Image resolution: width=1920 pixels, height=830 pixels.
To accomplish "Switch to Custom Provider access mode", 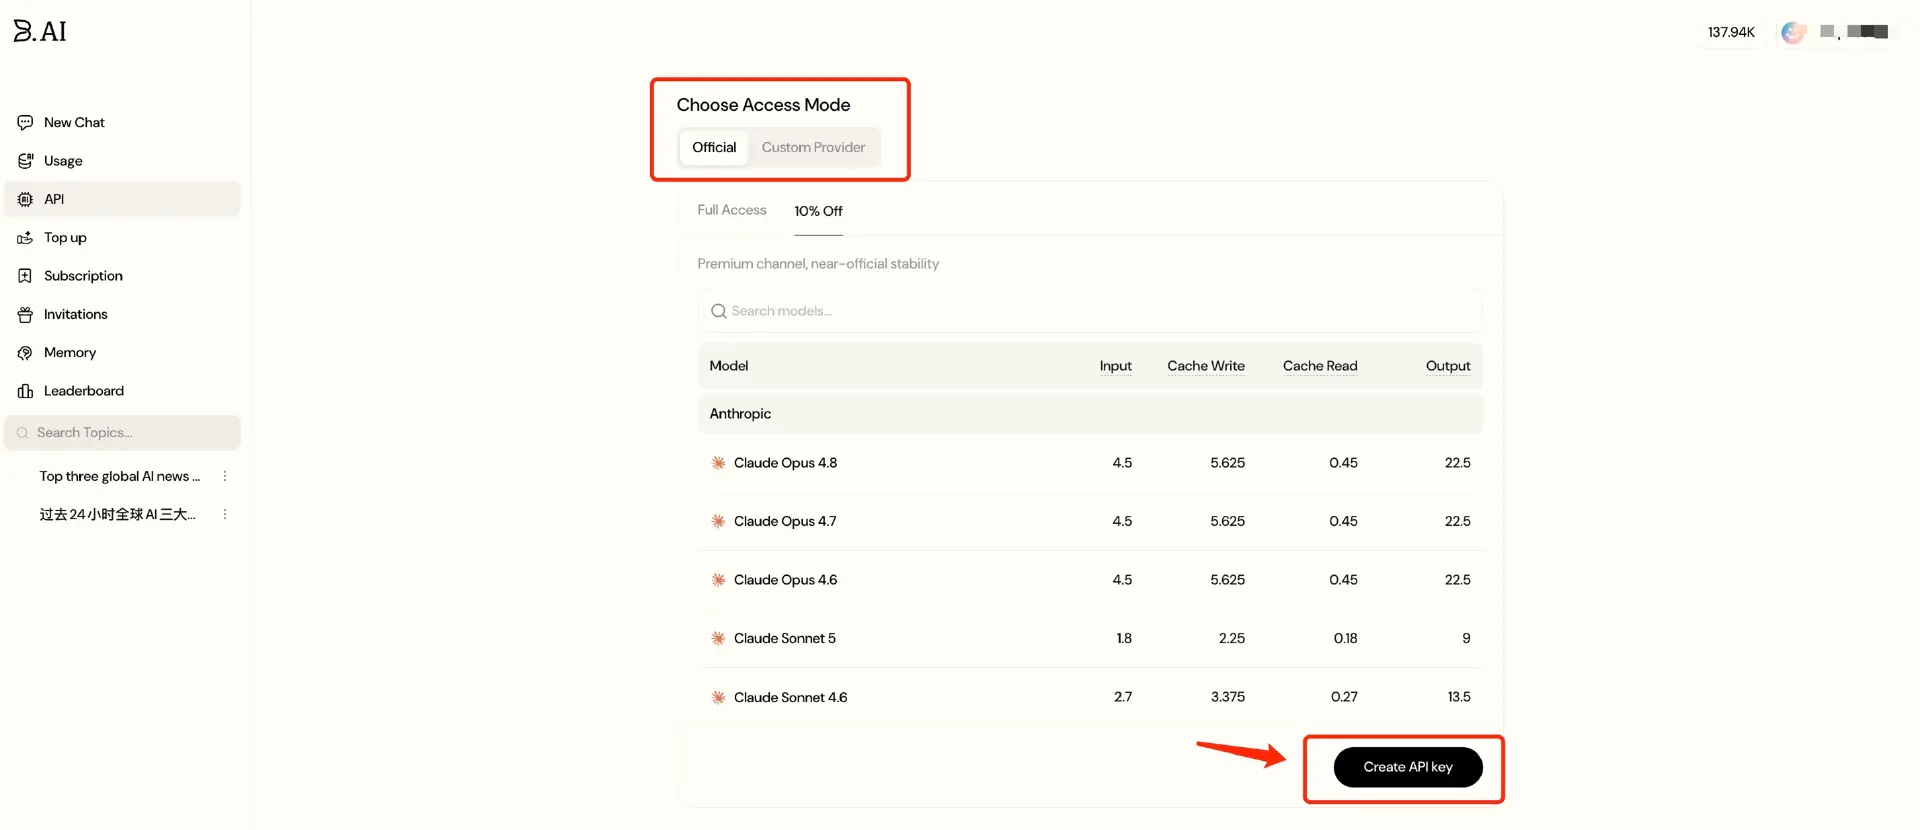I will pos(813,147).
